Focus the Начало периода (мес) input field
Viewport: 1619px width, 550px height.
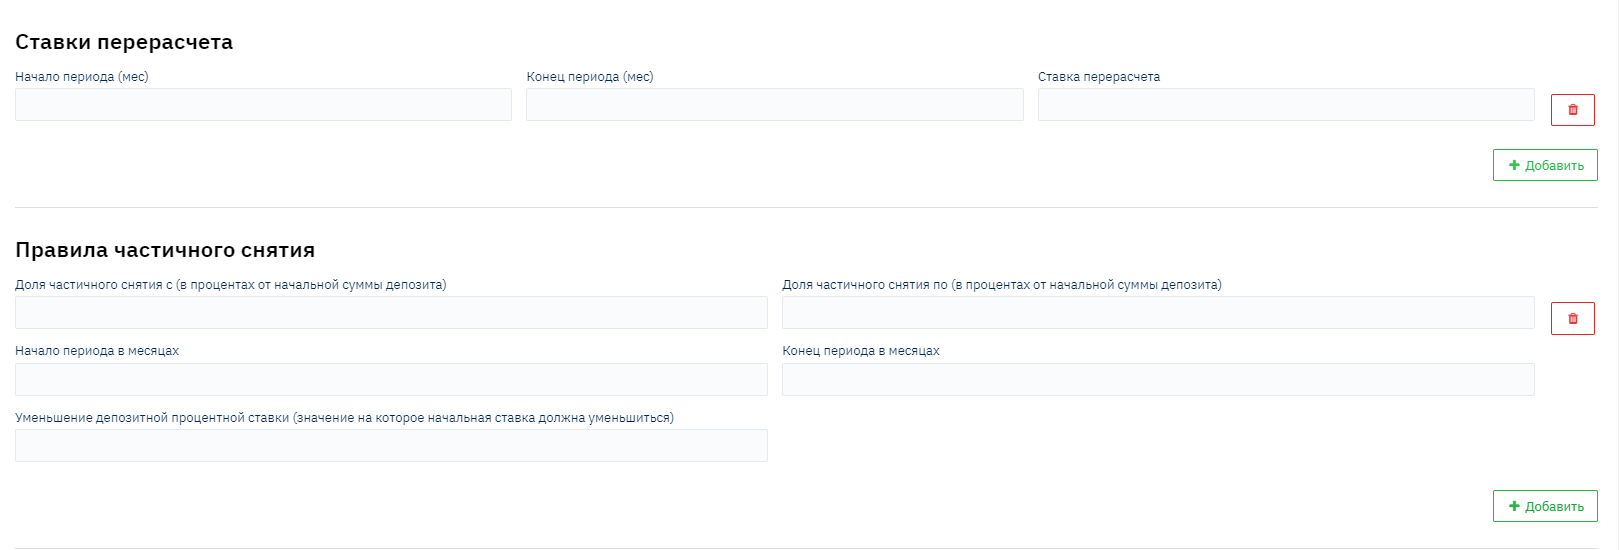[263, 105]
